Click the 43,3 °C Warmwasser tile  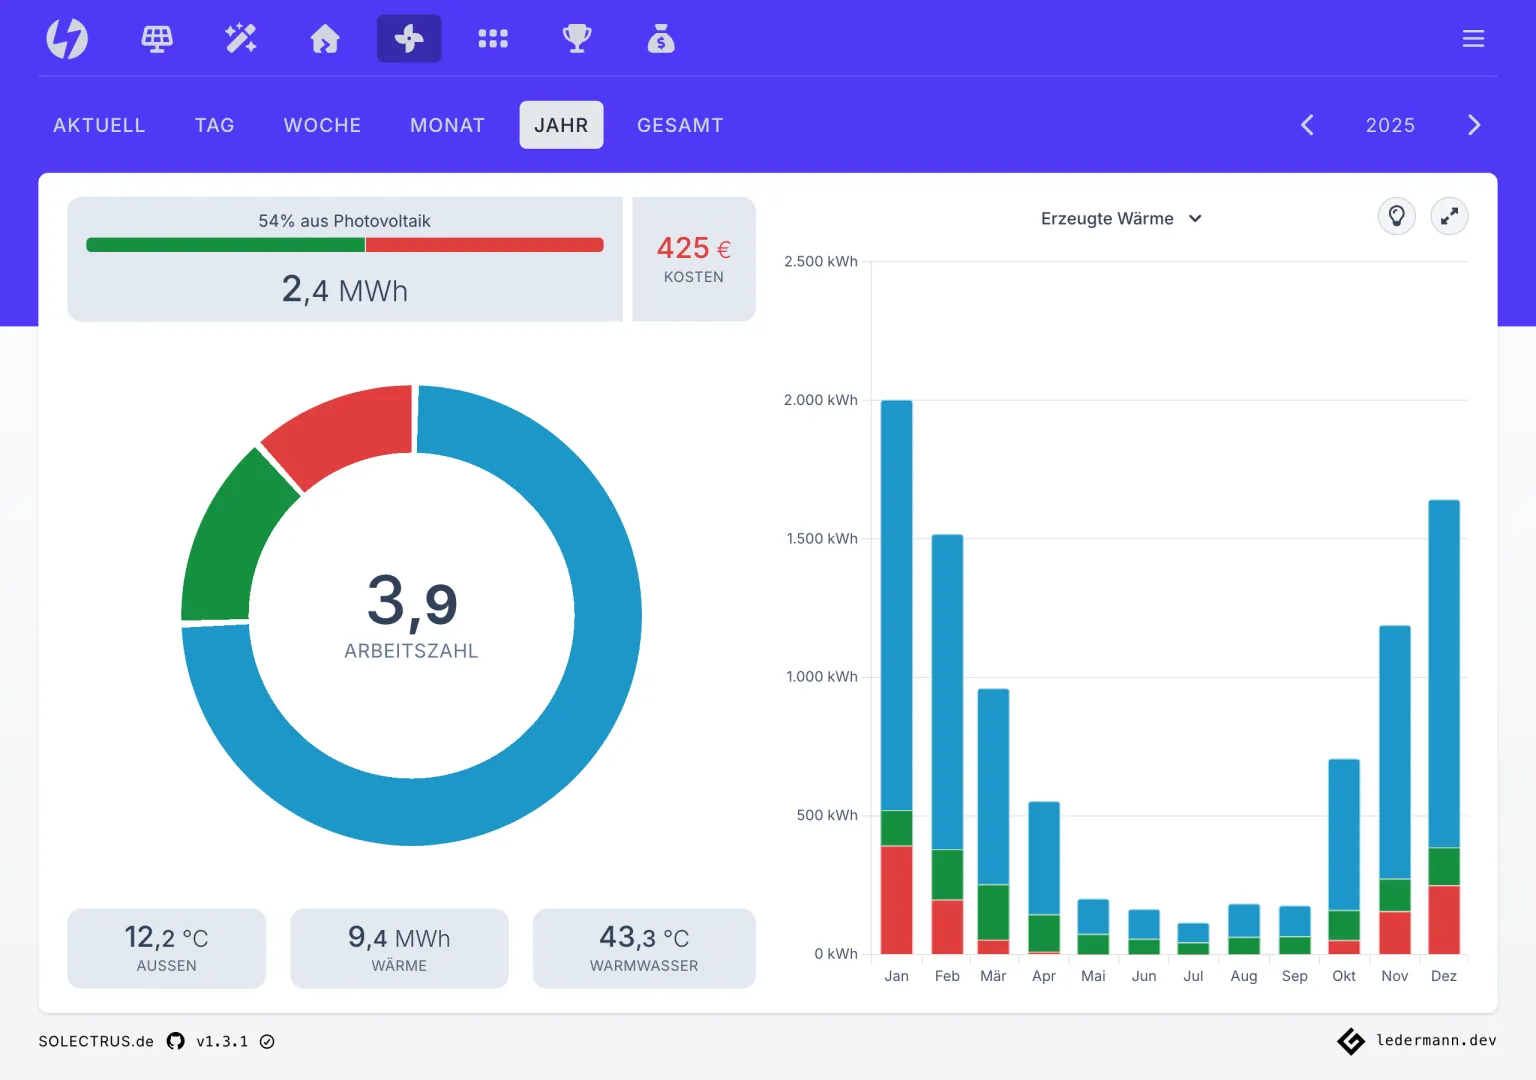coord(644,948)
